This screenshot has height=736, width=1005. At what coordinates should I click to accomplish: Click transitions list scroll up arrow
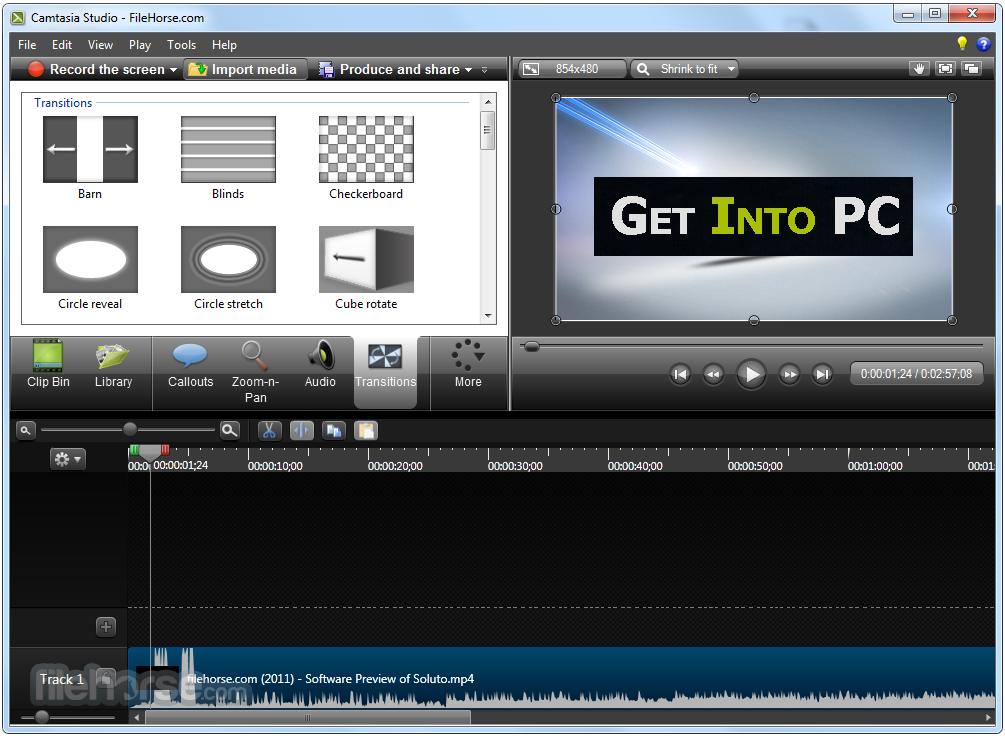point(488,102)
